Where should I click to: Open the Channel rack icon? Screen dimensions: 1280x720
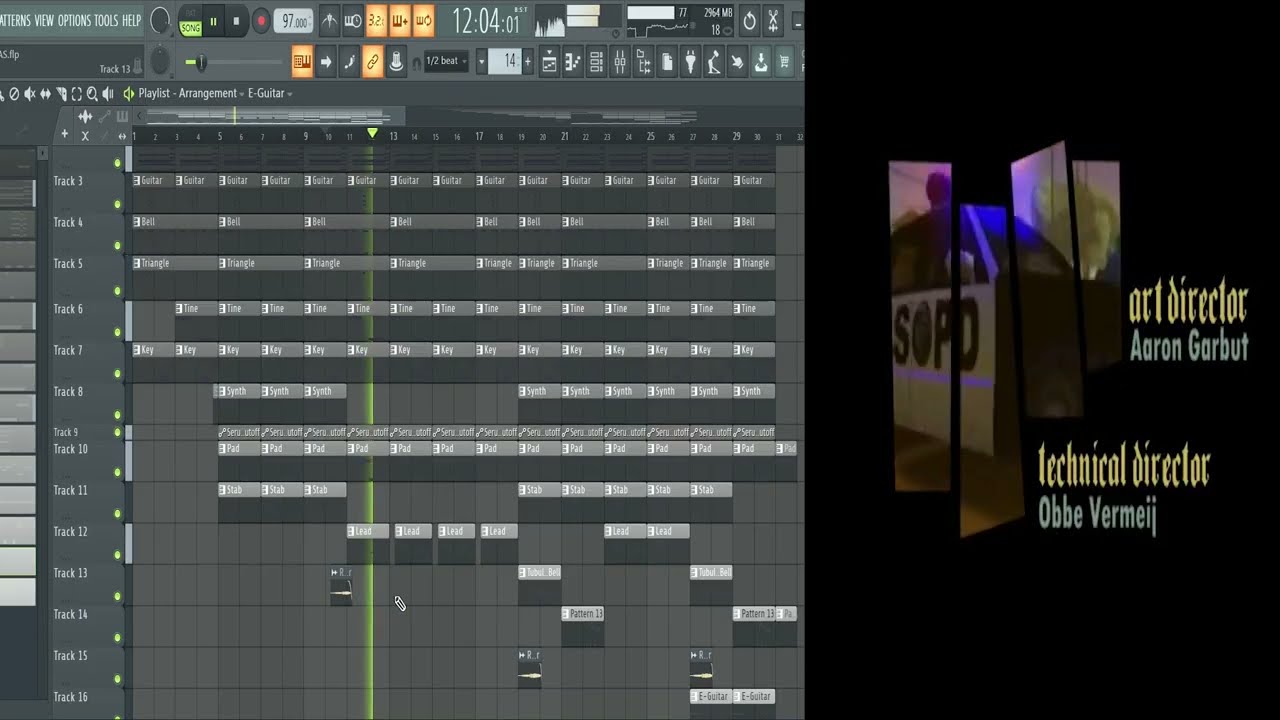pos(596,62)
